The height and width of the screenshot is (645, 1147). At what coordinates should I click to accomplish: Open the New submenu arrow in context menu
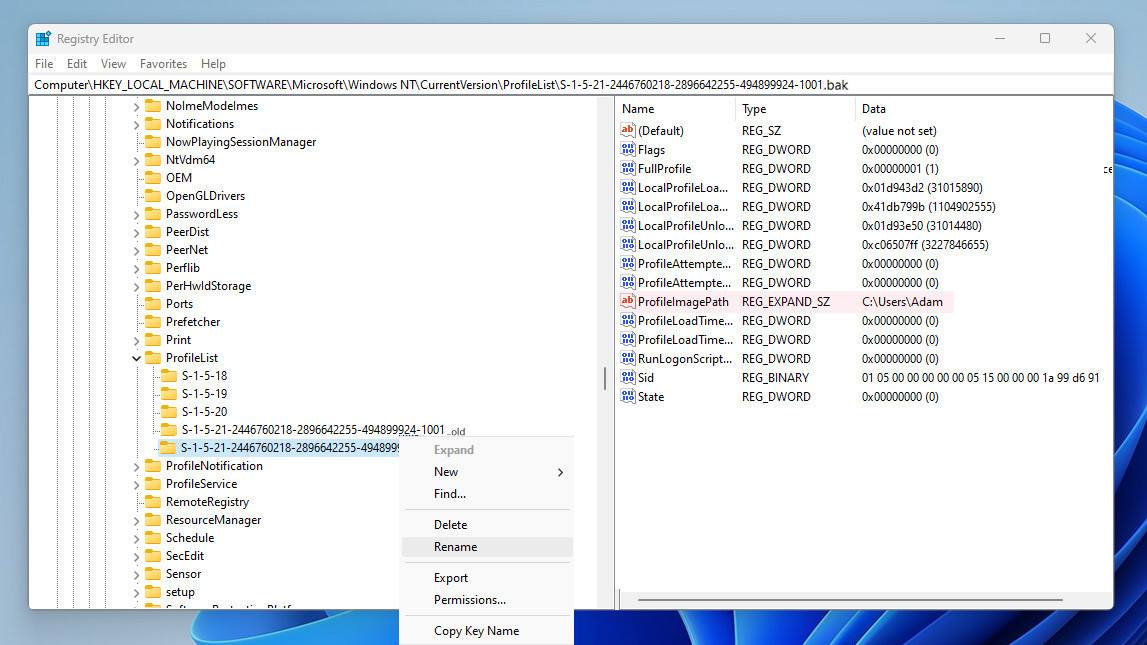(x=560, y=472)
